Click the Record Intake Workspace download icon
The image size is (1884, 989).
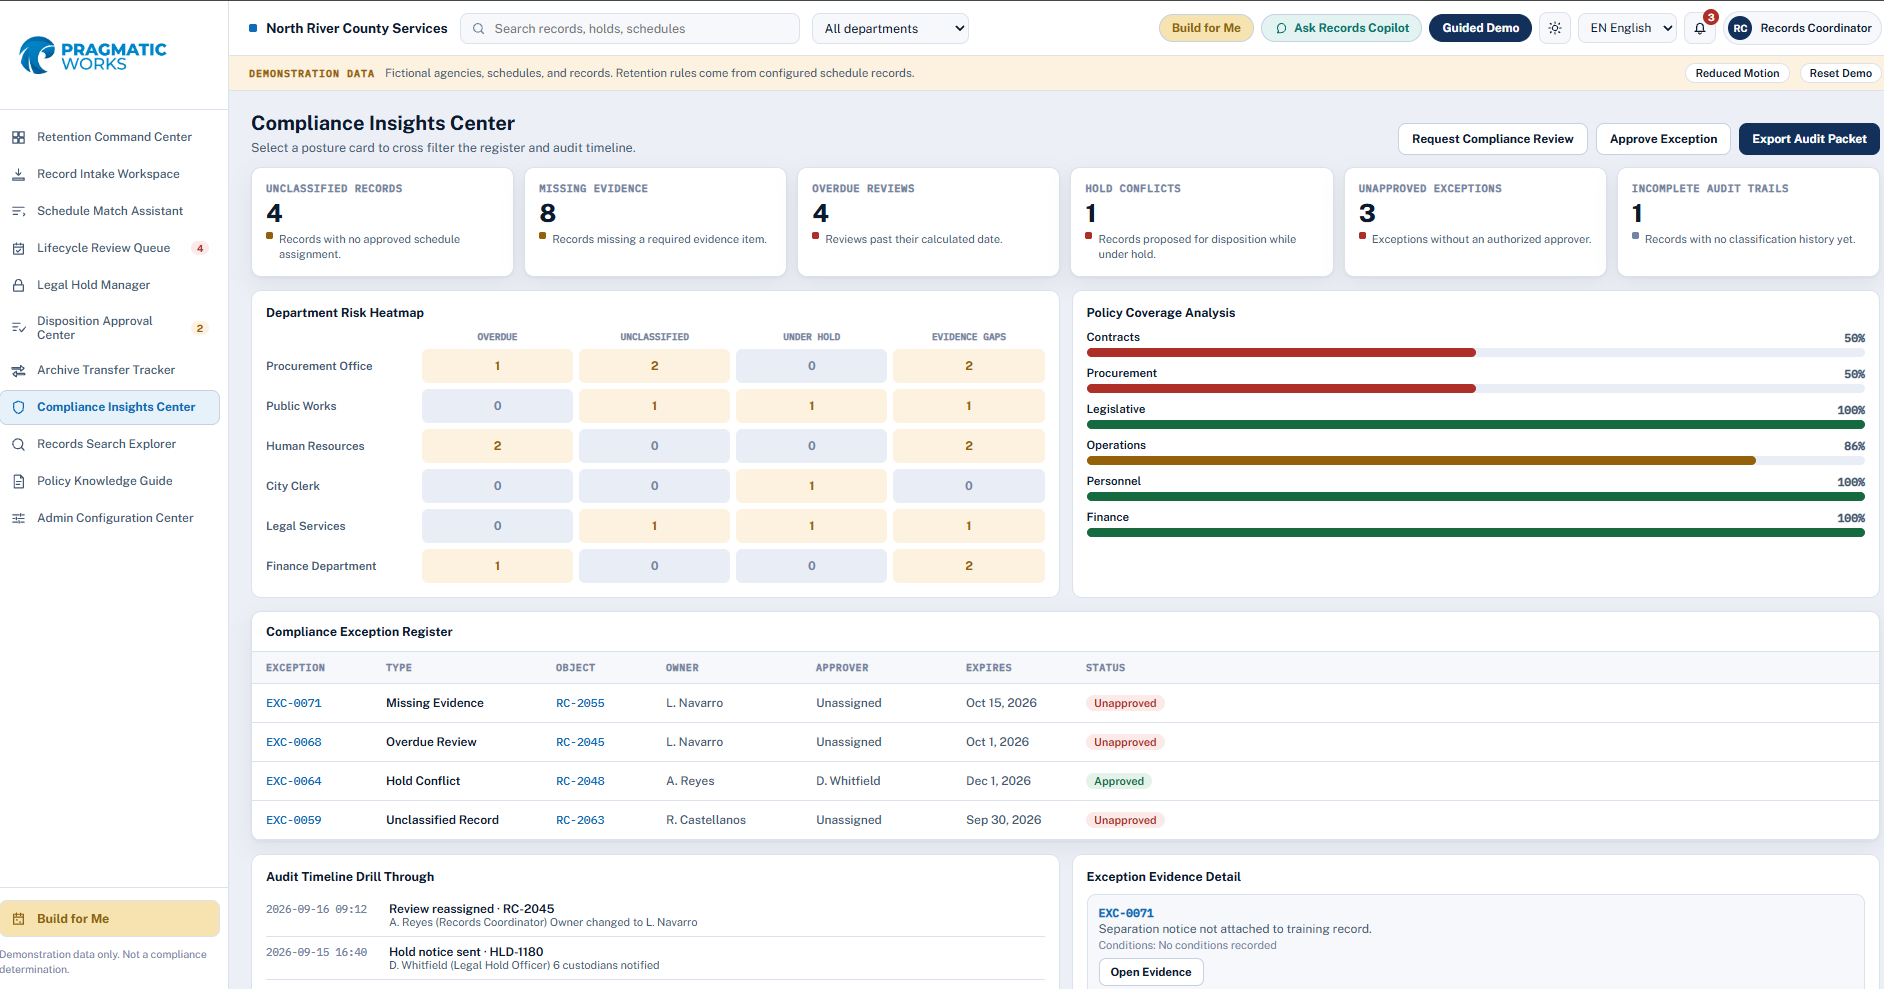pyautogui.click(x=18, y=174)
